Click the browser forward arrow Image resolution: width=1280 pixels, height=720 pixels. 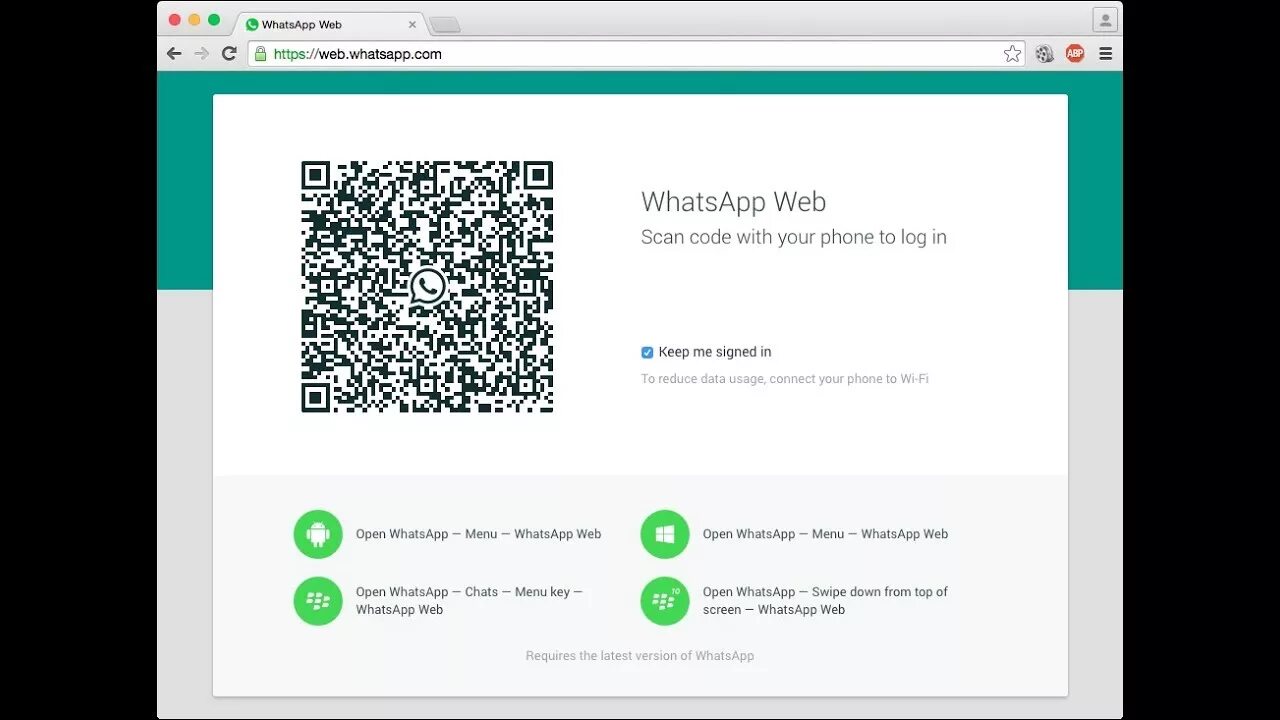click(x=201, y=54)
